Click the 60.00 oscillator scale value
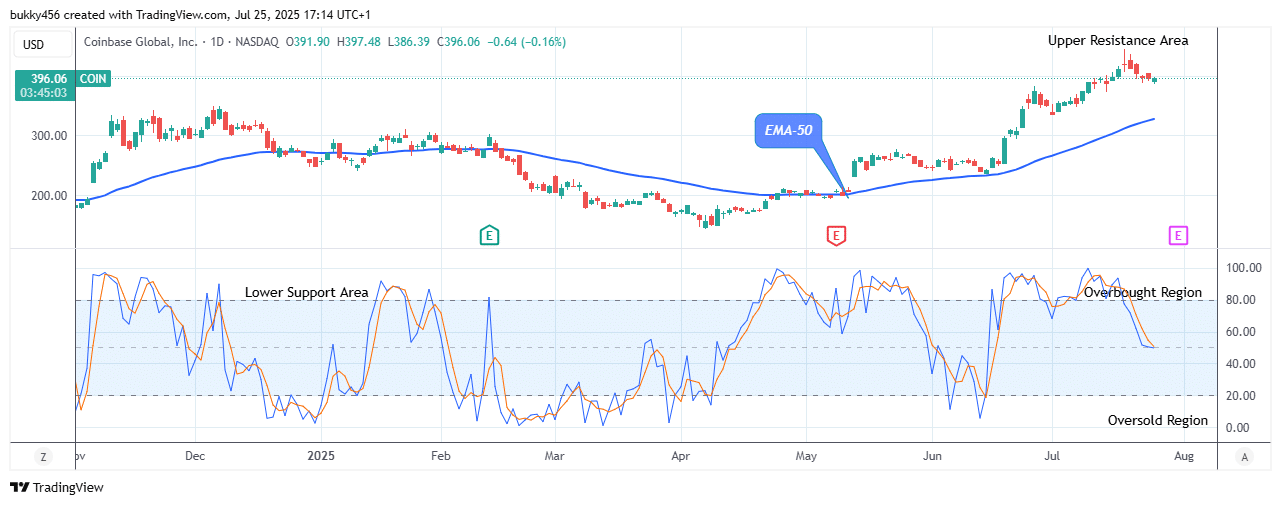Image resolution: width=1281 pixels, height=505 pixels. click(x=1243, y=332)
